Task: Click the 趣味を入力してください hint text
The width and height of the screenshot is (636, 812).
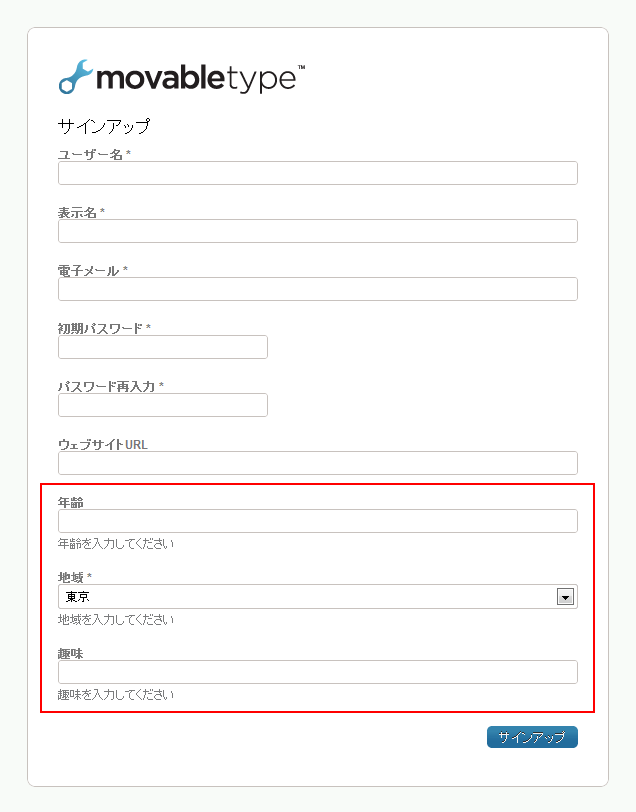Action: tap(116, 695)
